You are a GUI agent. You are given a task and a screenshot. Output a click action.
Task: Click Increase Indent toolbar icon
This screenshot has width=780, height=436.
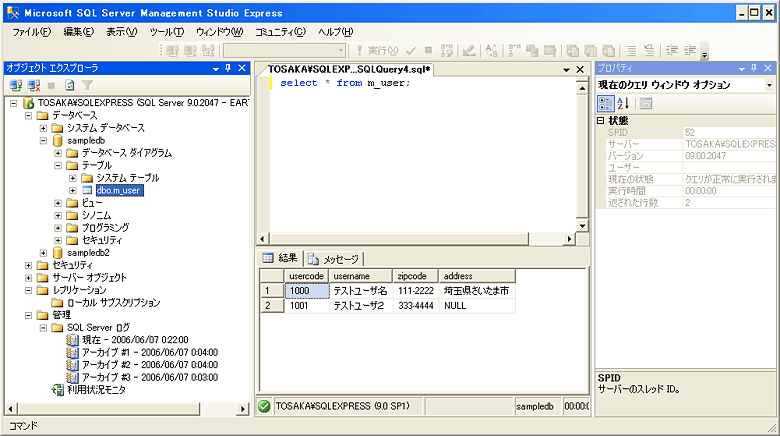tap(690, 50)
